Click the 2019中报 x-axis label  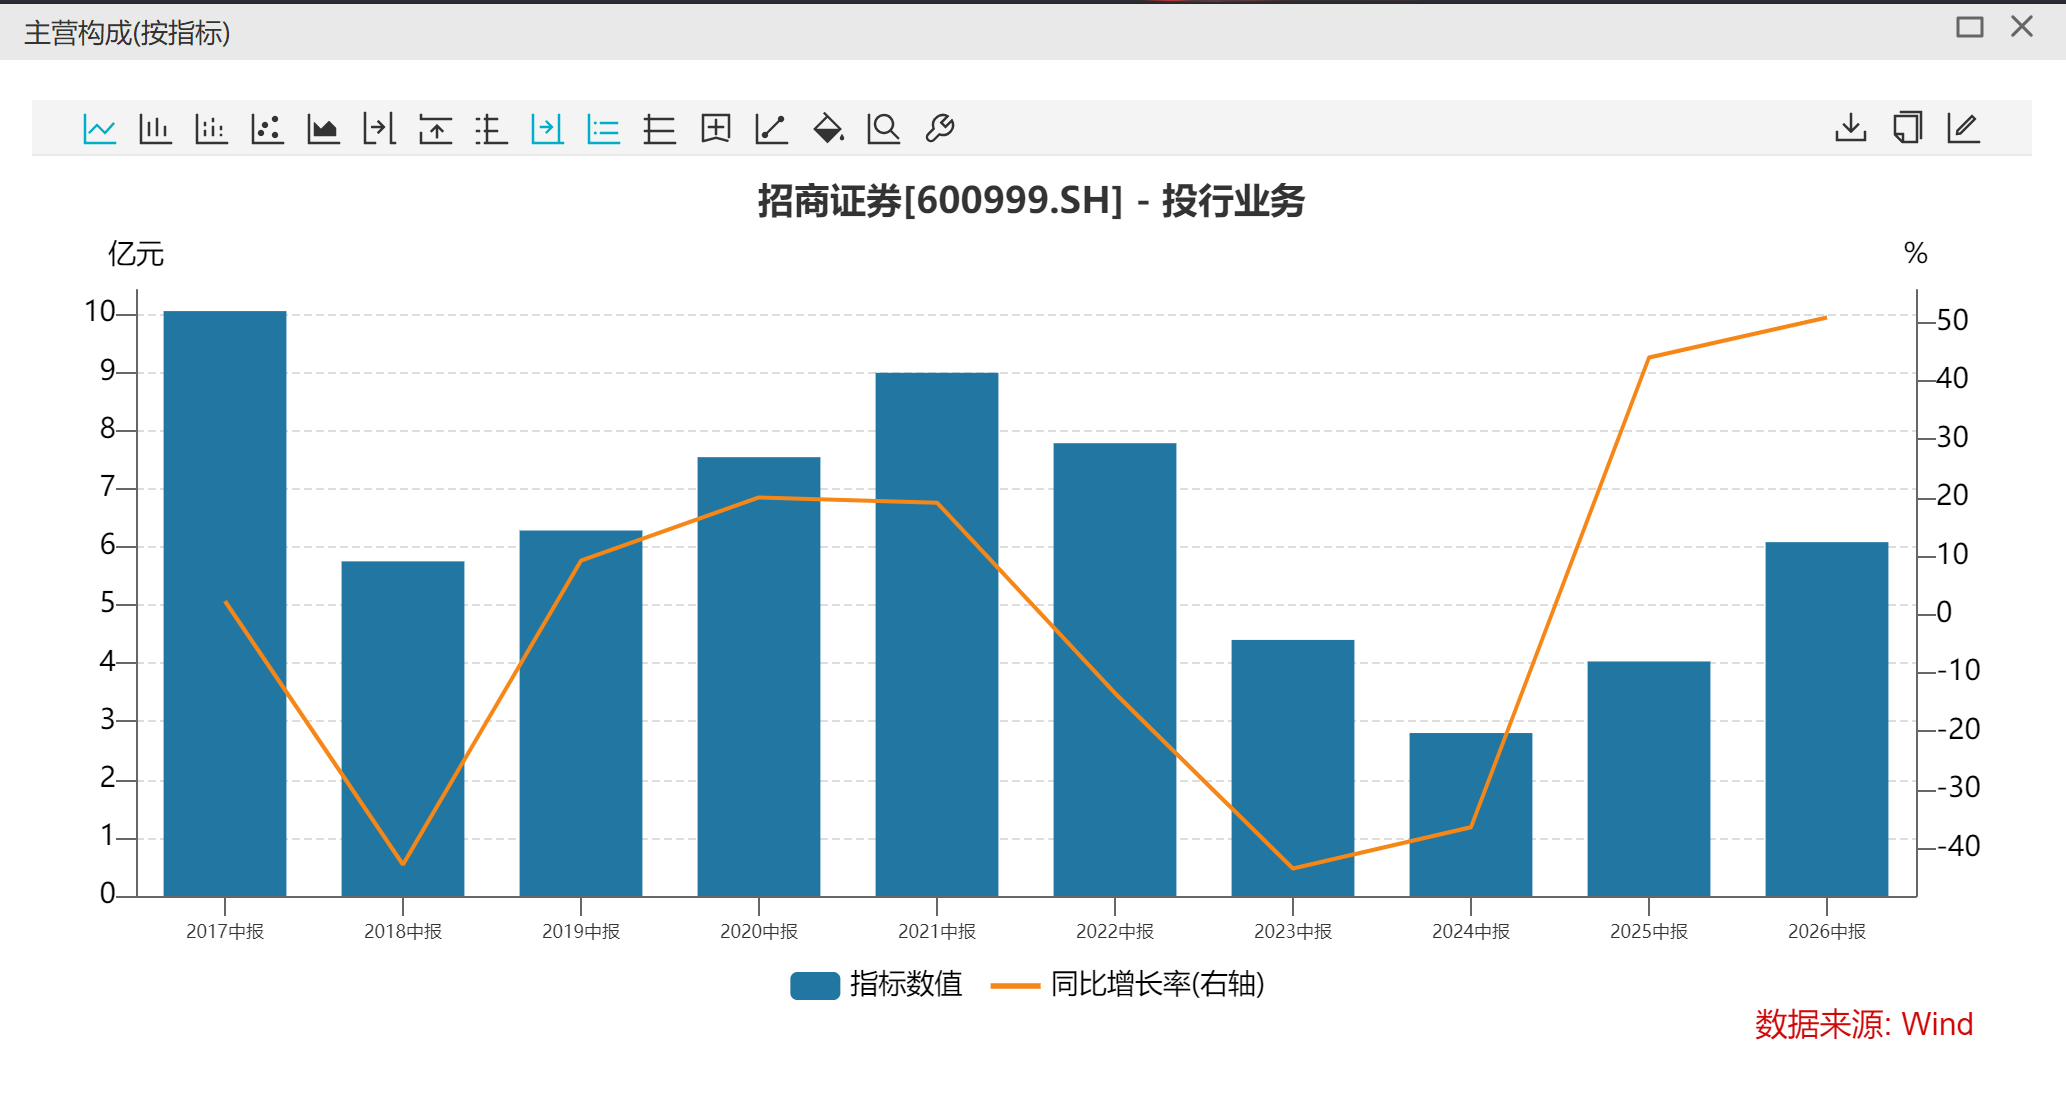581,932
